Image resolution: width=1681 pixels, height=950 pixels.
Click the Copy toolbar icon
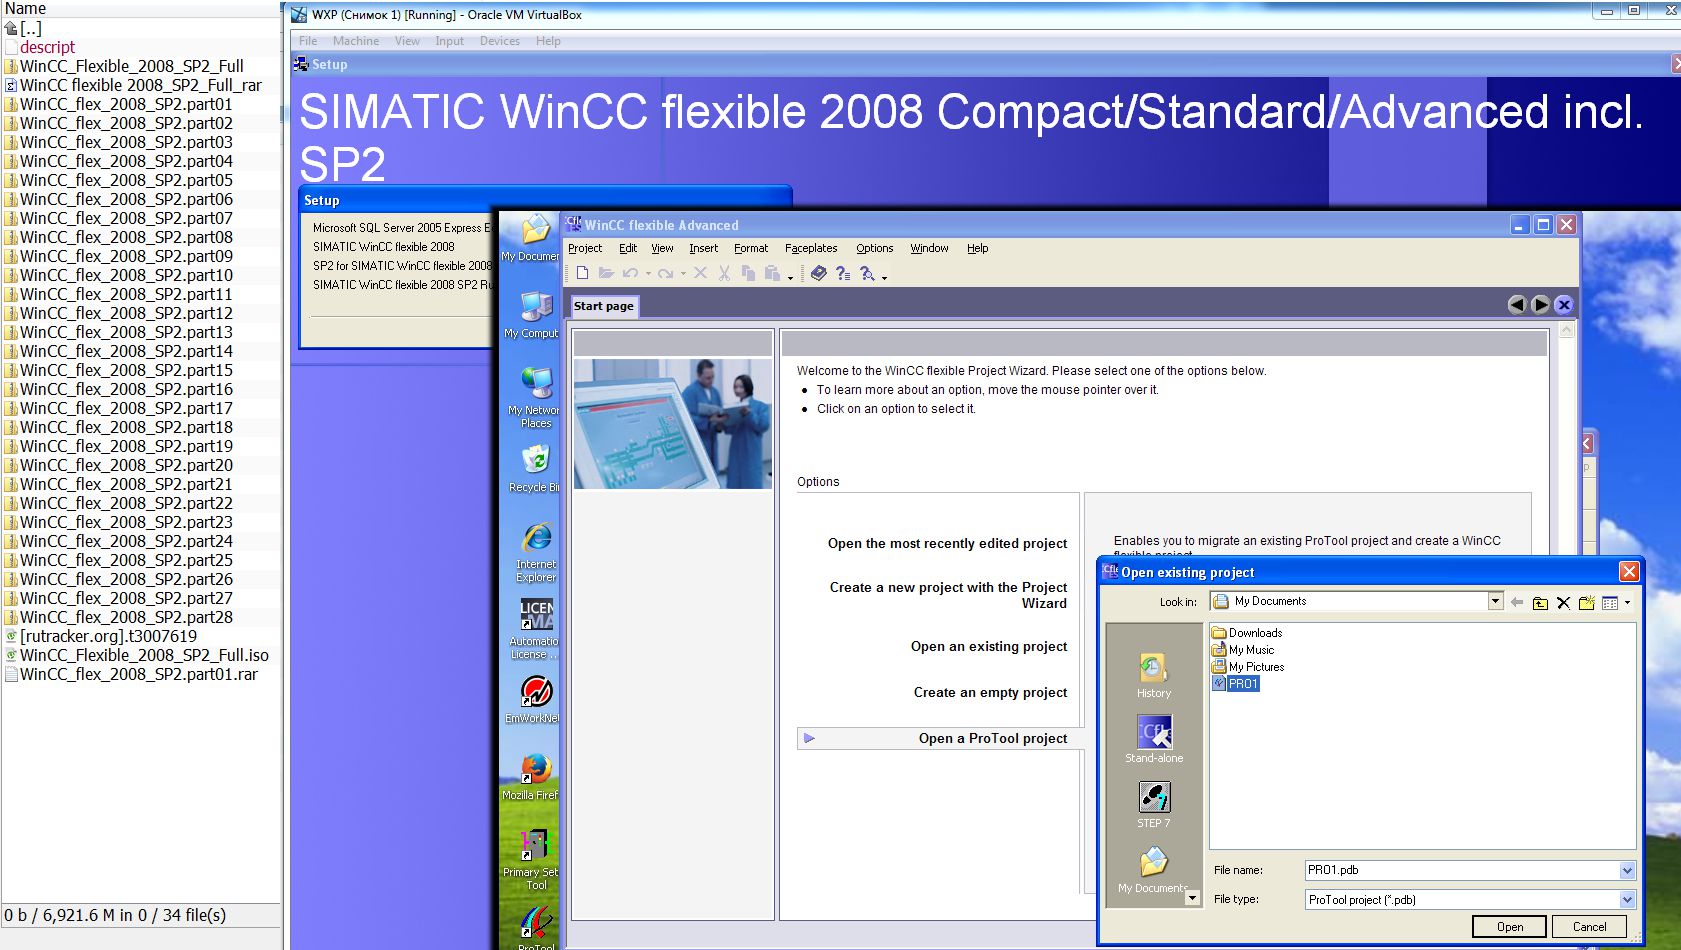click(x=748, y=273)
